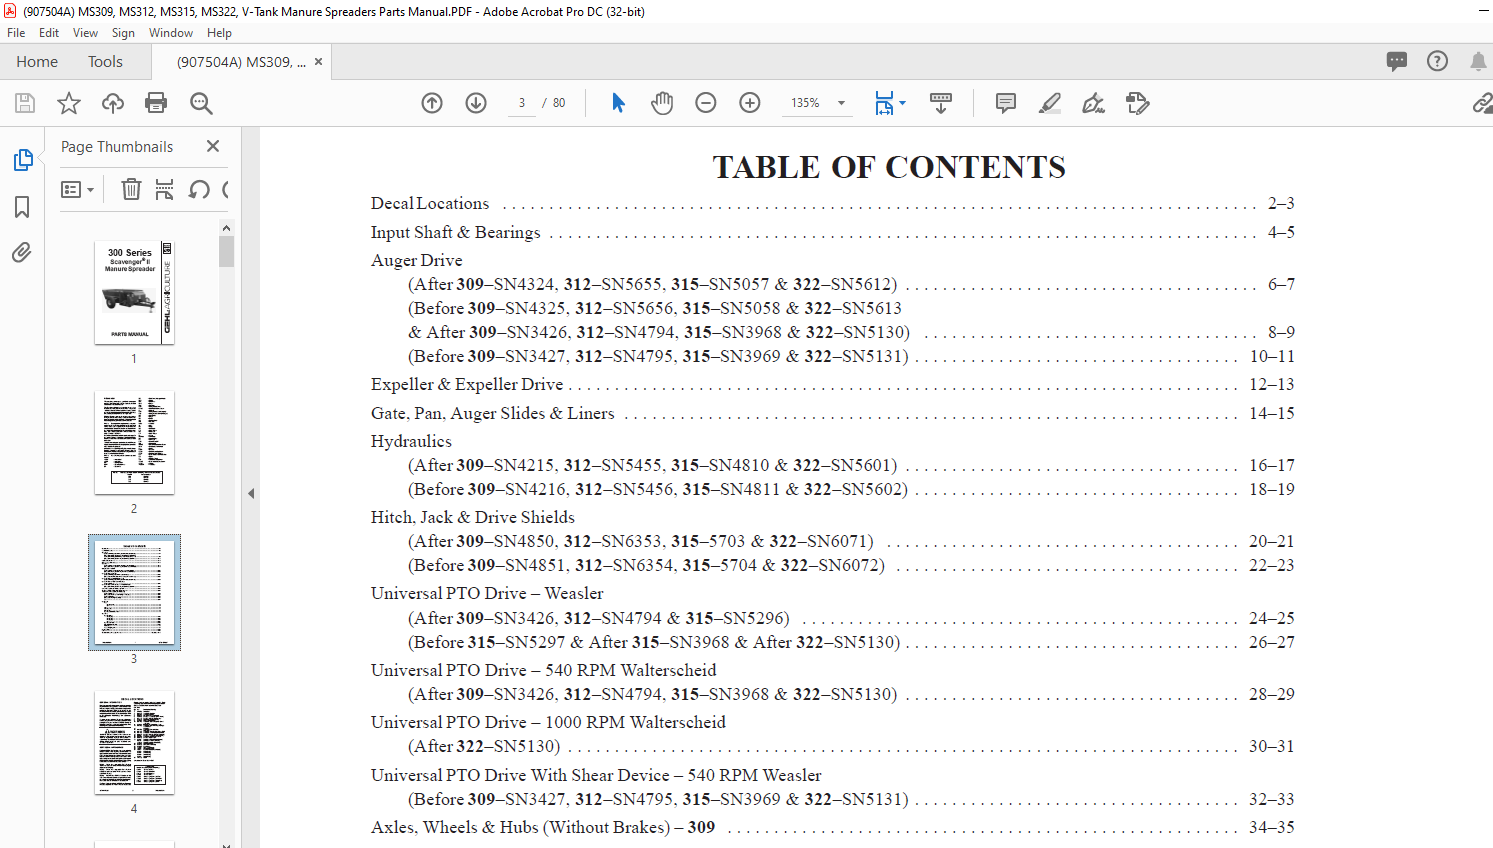Click the Hydraulics heading
The width and height of the screenshot is (1493, 848).
tap(411, 441)
